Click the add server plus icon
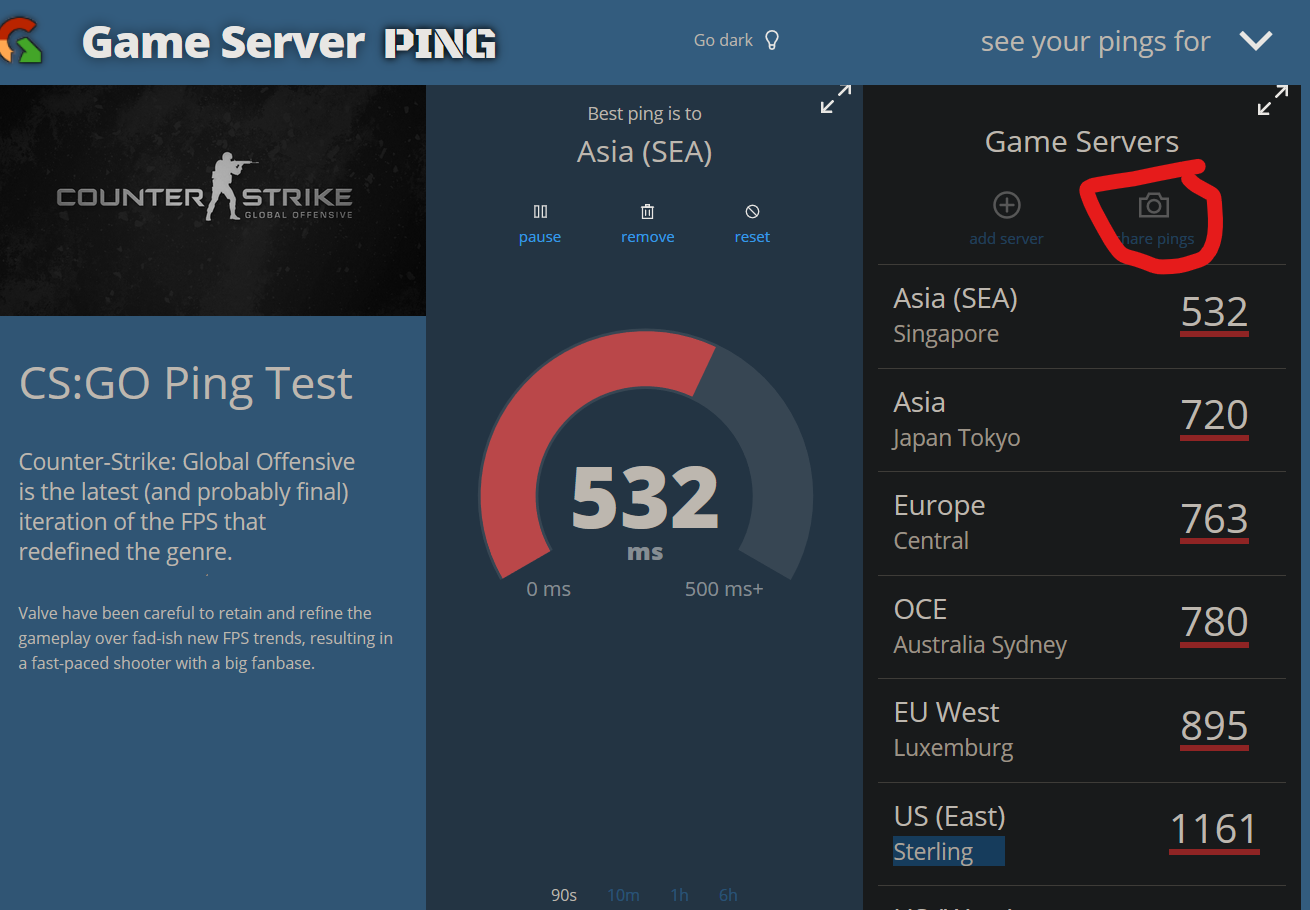Screen dimensions: 1310x910 1006,207
